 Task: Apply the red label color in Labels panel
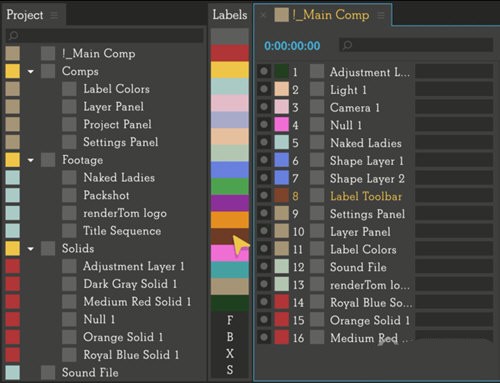[230, 53]
